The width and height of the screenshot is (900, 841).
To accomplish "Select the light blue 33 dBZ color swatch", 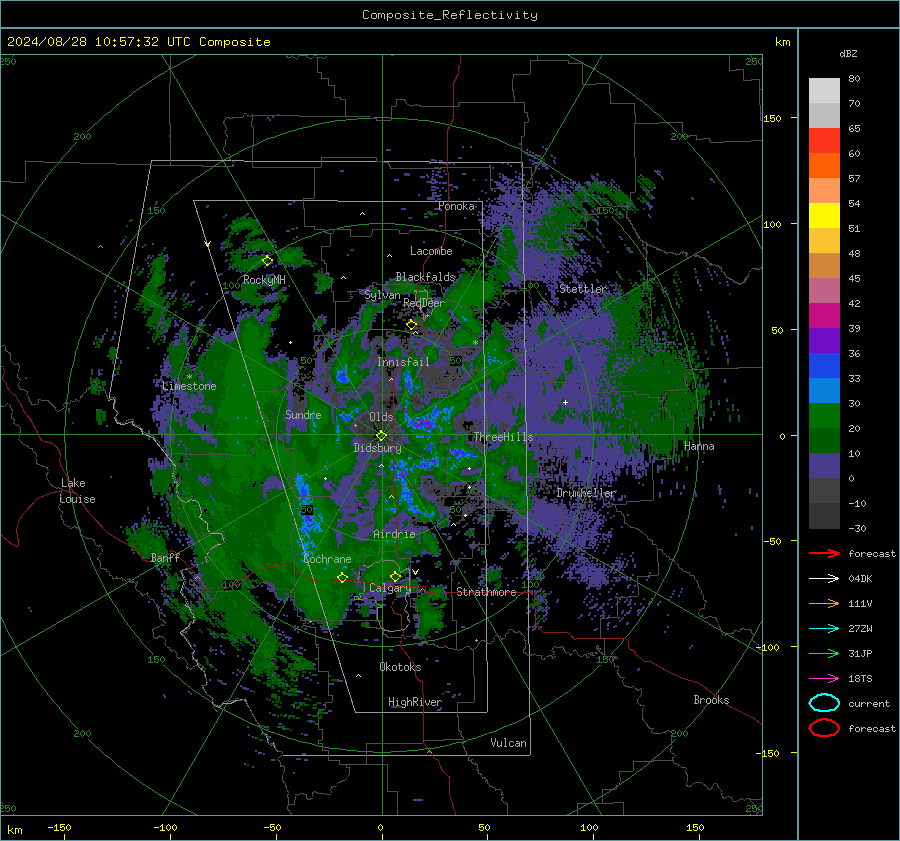I will (x=824, y=390).
